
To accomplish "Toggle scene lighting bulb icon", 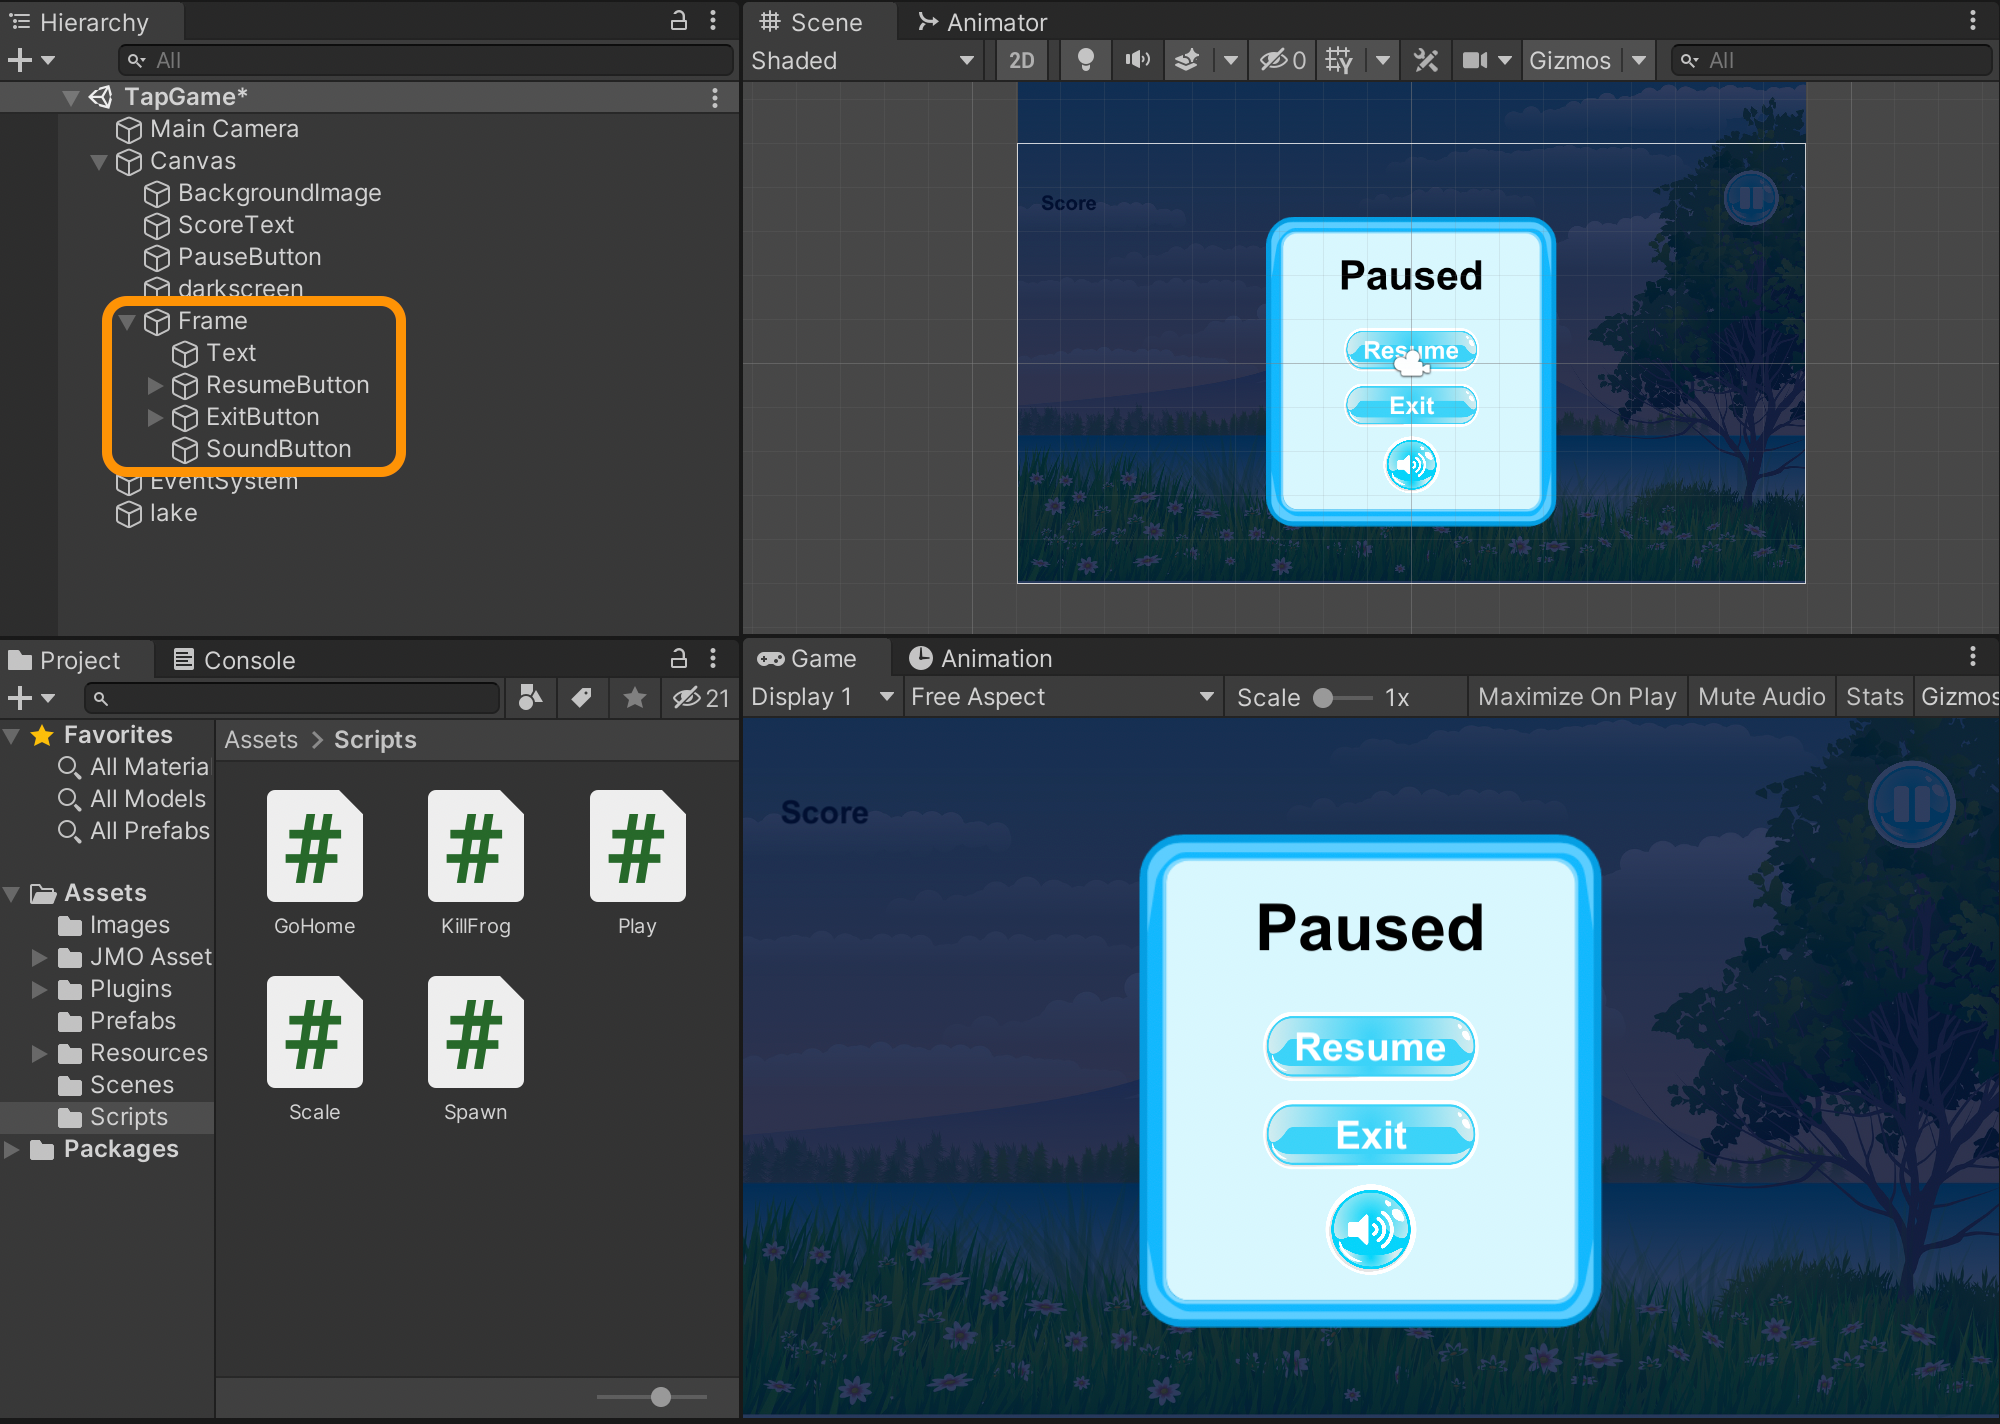I will pyautogui.click(x=1085, y=60).
